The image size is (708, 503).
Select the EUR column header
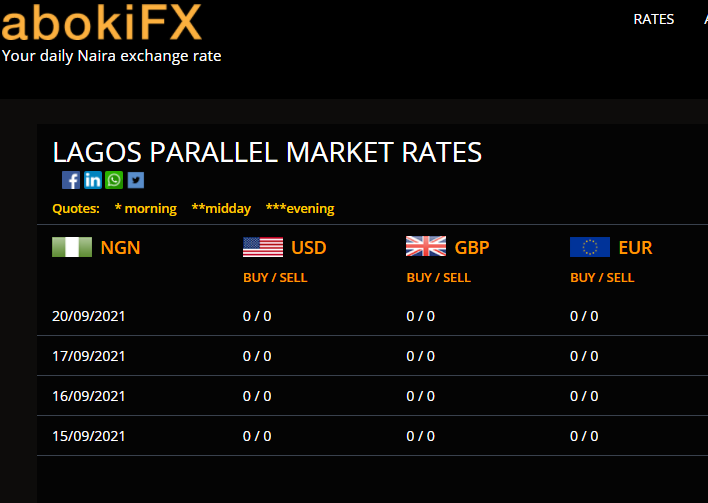click(x=635, y=247)
